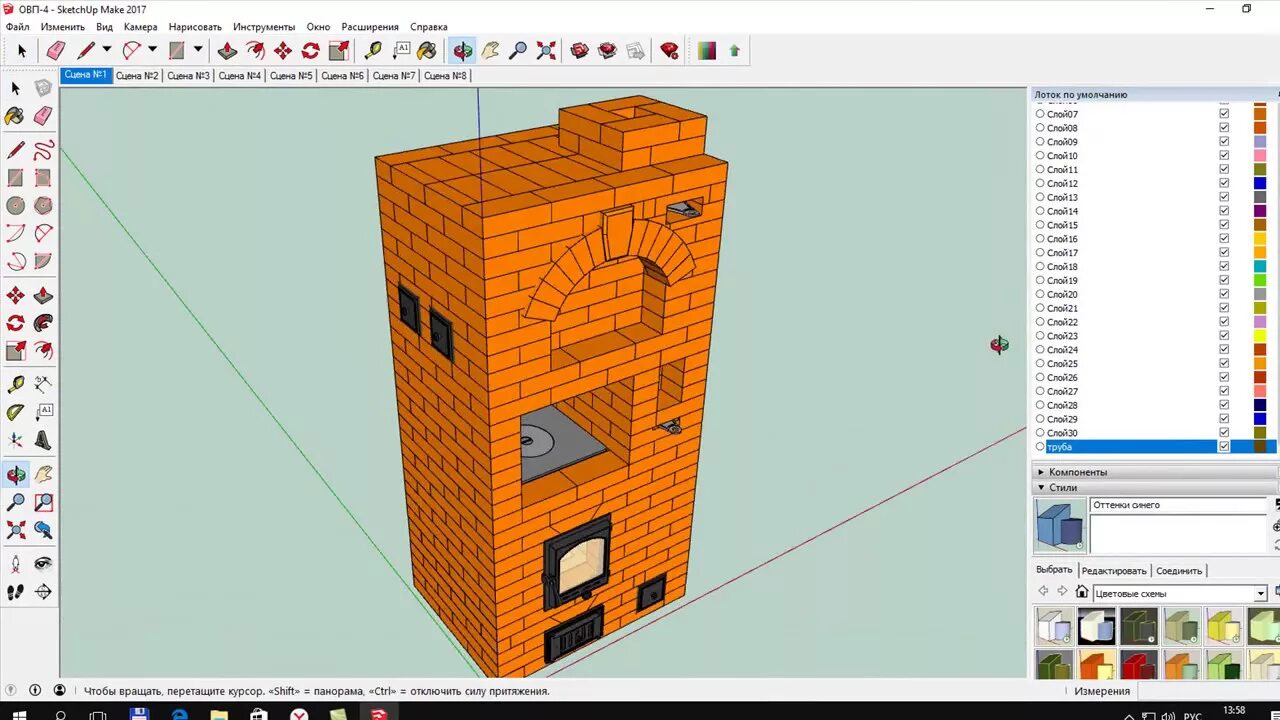The height and width of the screenshot is (720, 1280).
Task: Click the style name field Оттенки синего
Action: click(x=1178, y=506)
